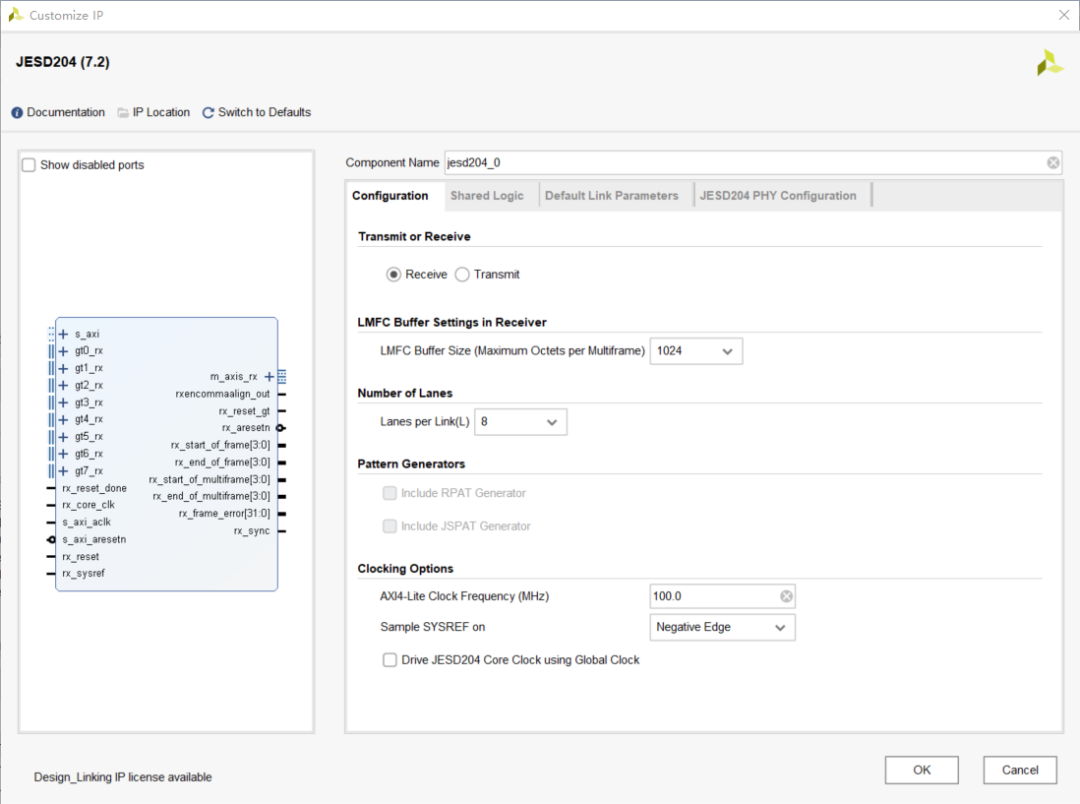Expand the s_axi port plus icon
The width and height of the screenshot is (1080, 804).
63,334
